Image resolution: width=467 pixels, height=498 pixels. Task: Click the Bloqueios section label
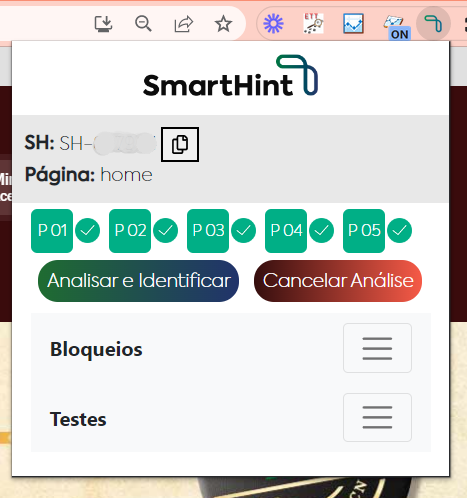(x=96, y=350)
